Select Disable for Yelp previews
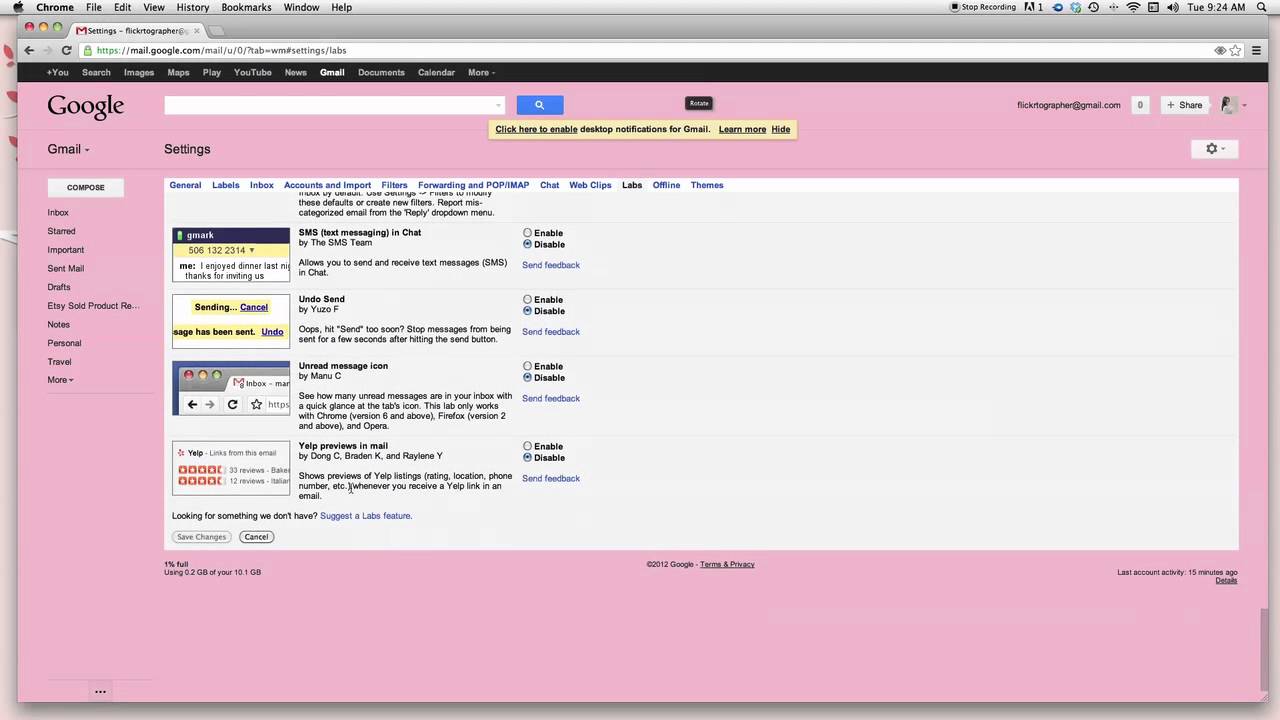 [x=527, y=458]
